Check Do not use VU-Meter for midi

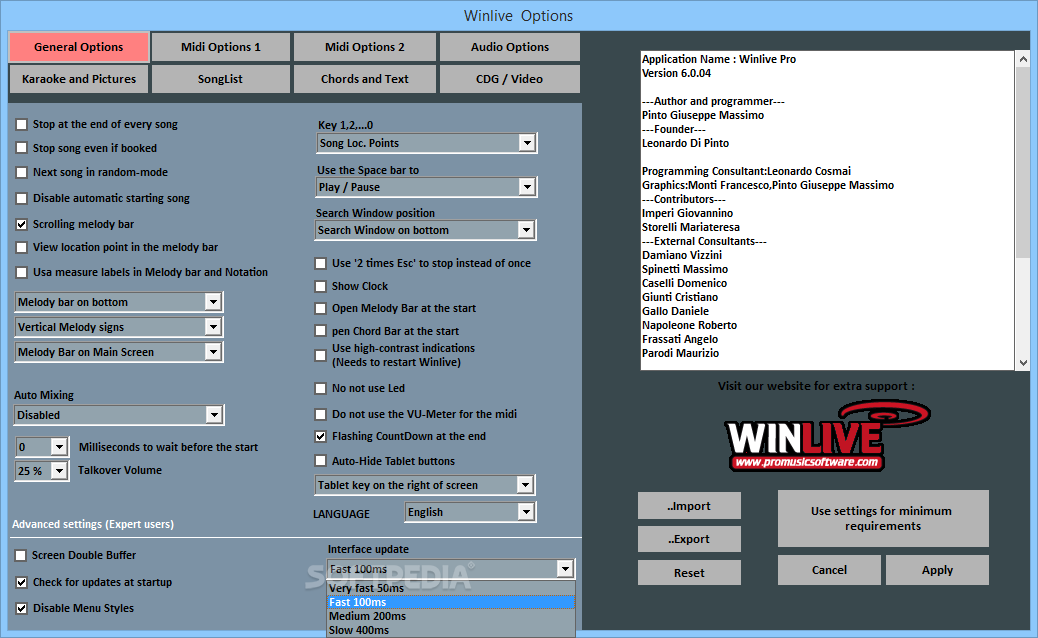[320, 414]
